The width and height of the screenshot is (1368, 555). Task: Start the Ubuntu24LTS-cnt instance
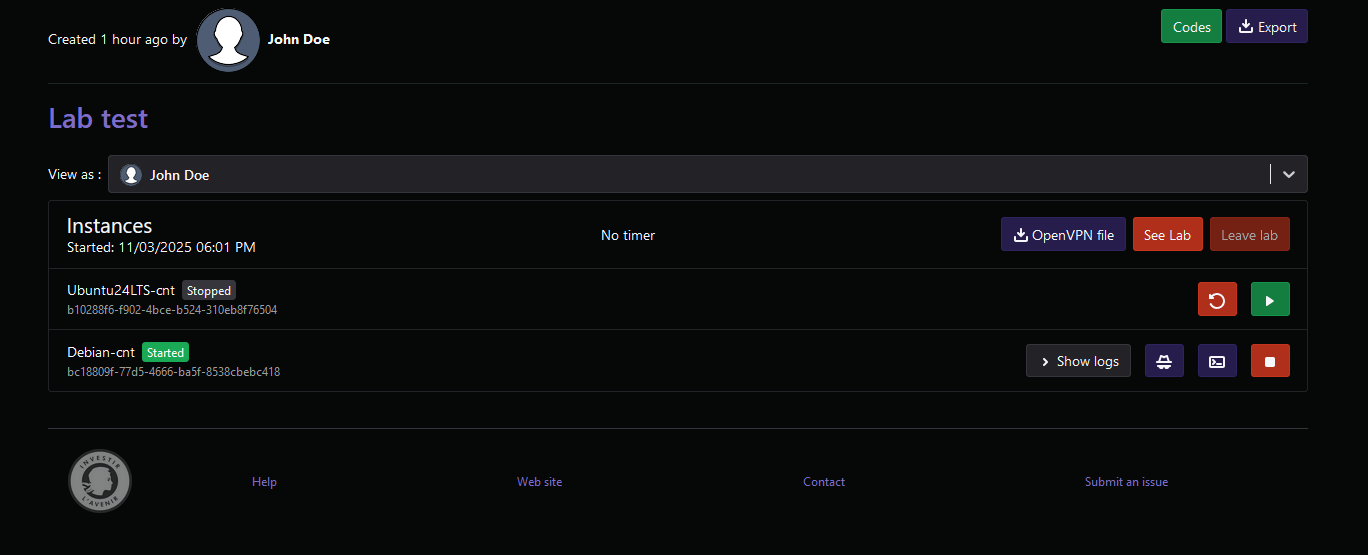pos(1270,299)
